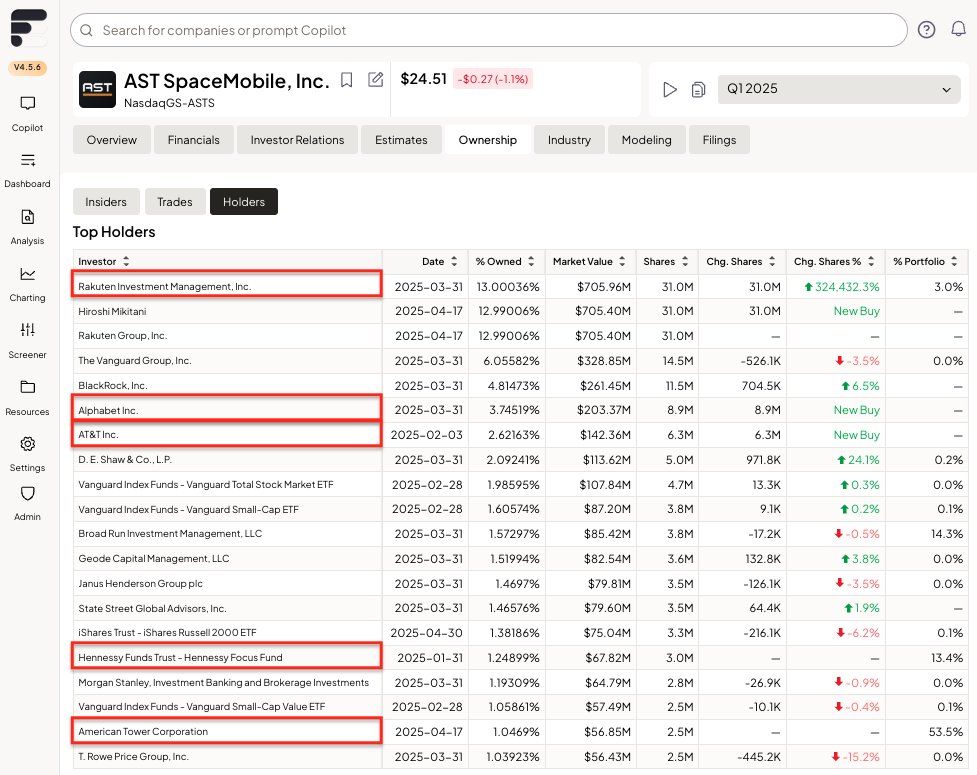This screenshot has height=775, width=977.
Task: Select Vanguard Small-Cap Value ETF row
Action: tap(520, 707)
